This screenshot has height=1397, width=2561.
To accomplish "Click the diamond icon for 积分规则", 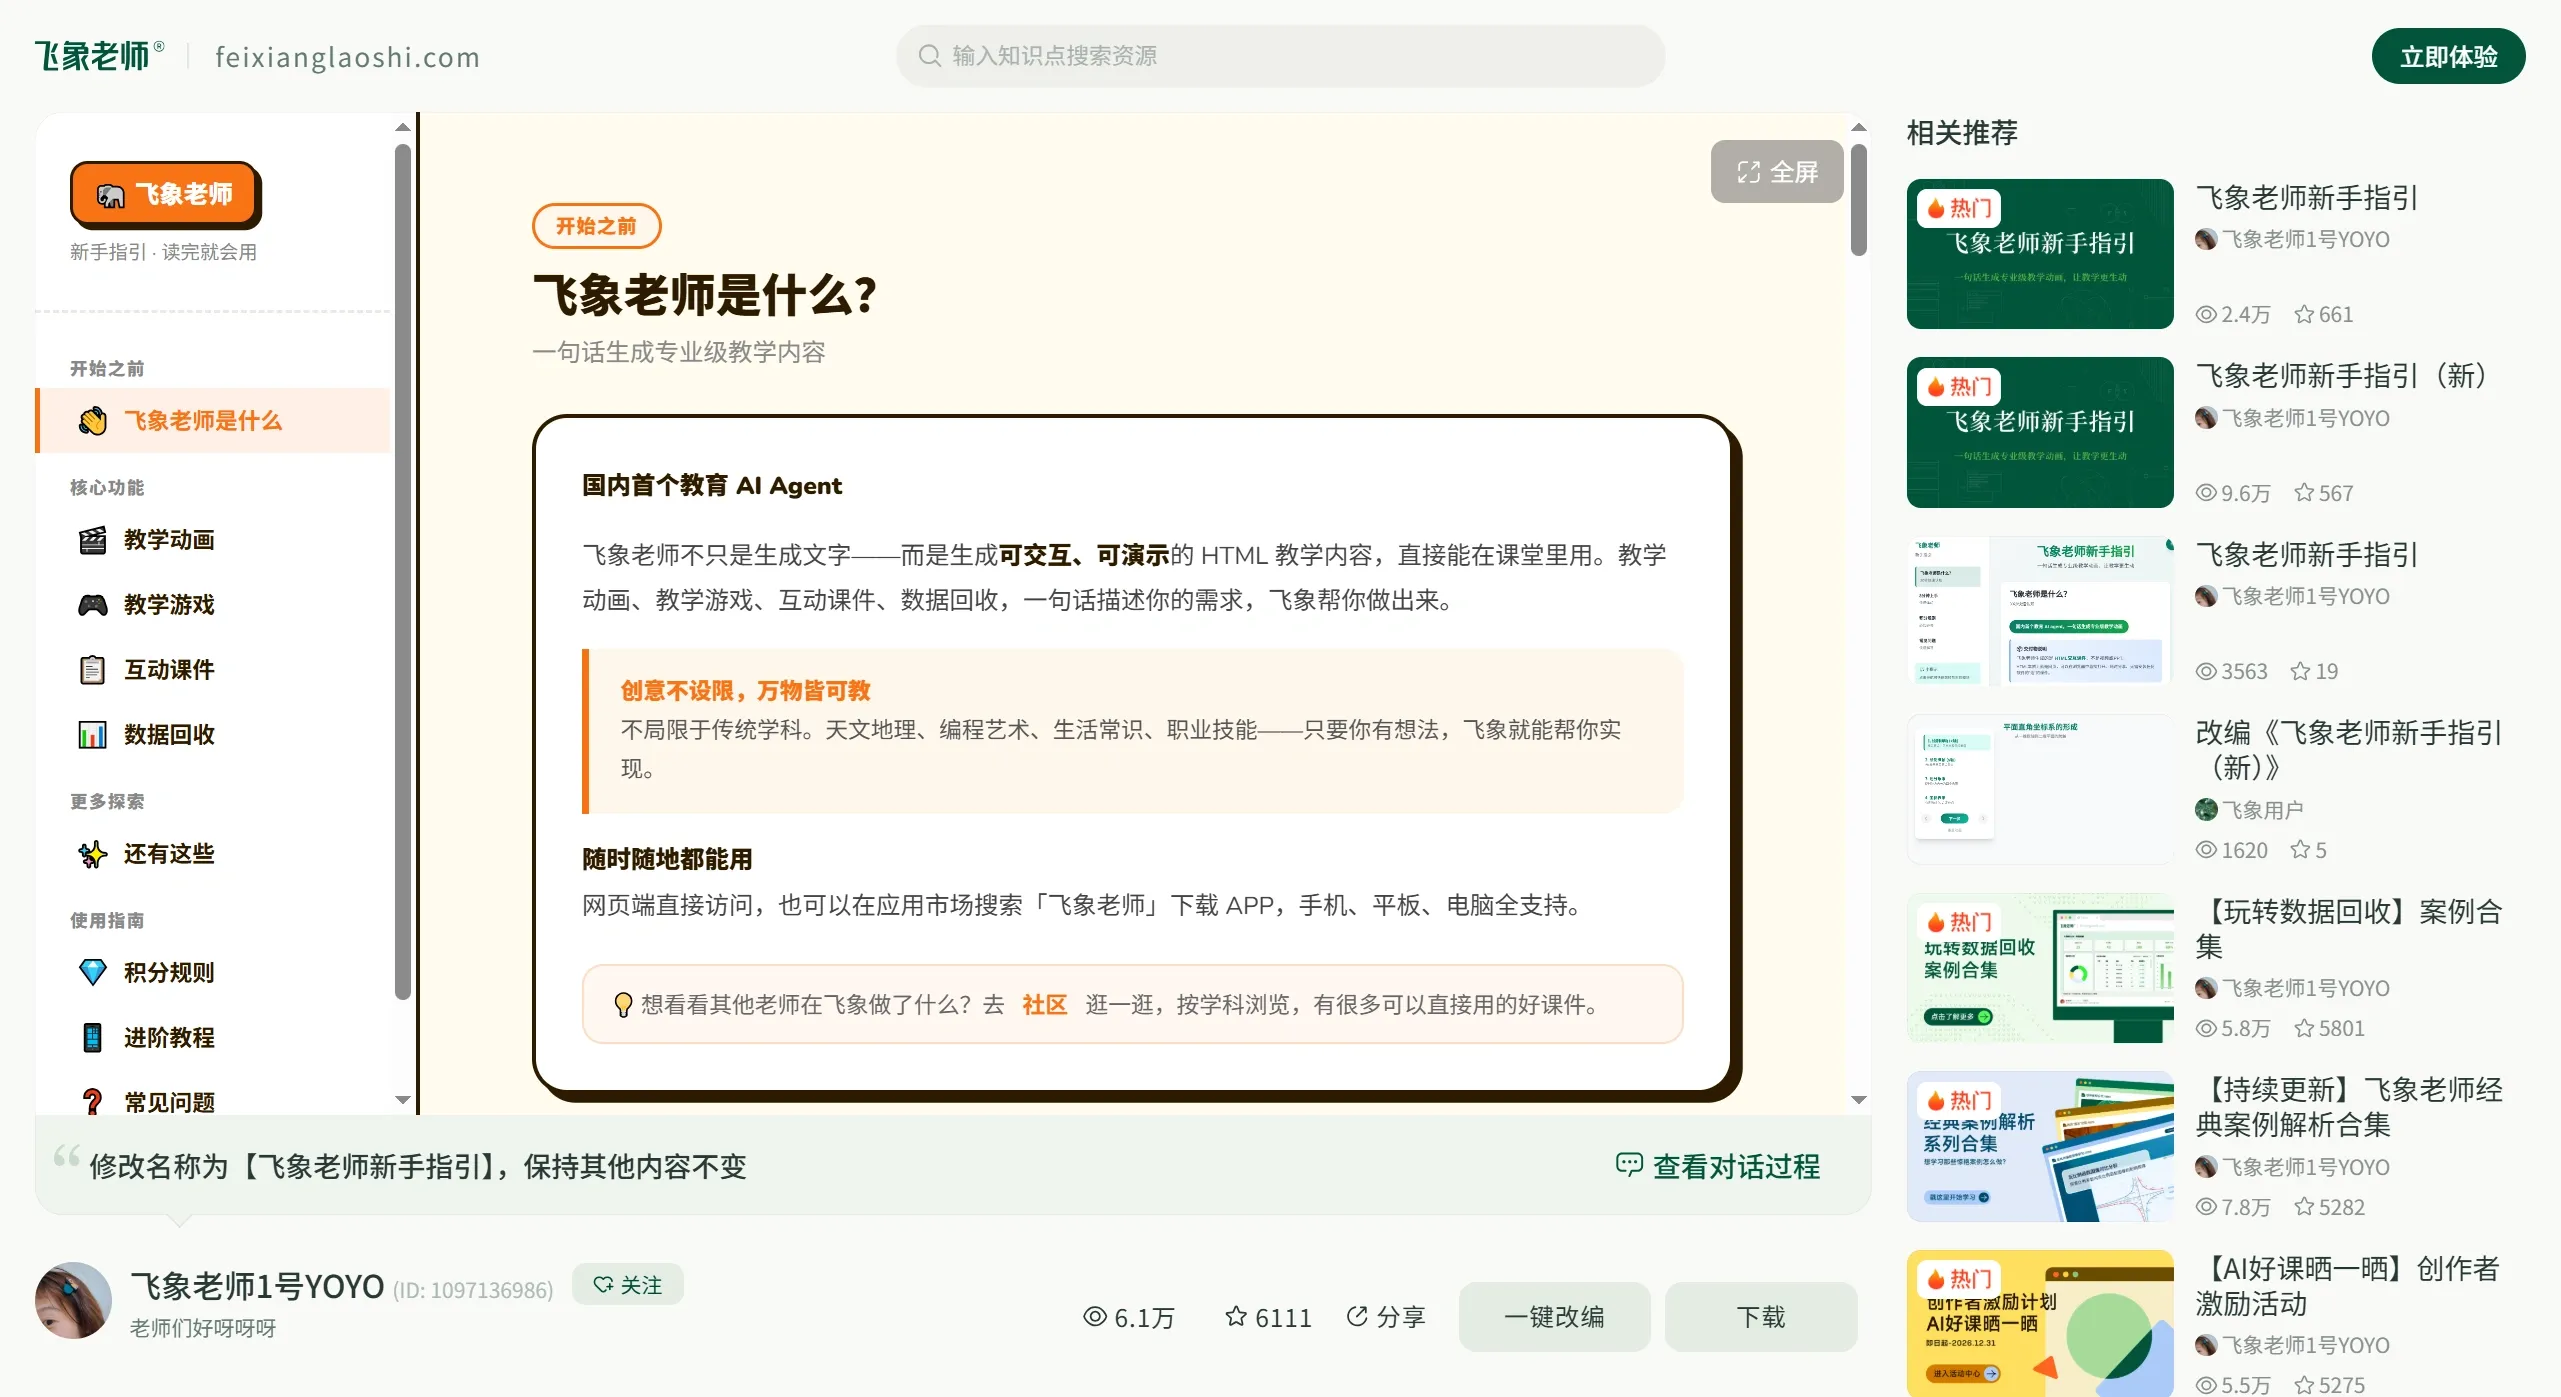I will pyautogui.click(x=93, y=972).
